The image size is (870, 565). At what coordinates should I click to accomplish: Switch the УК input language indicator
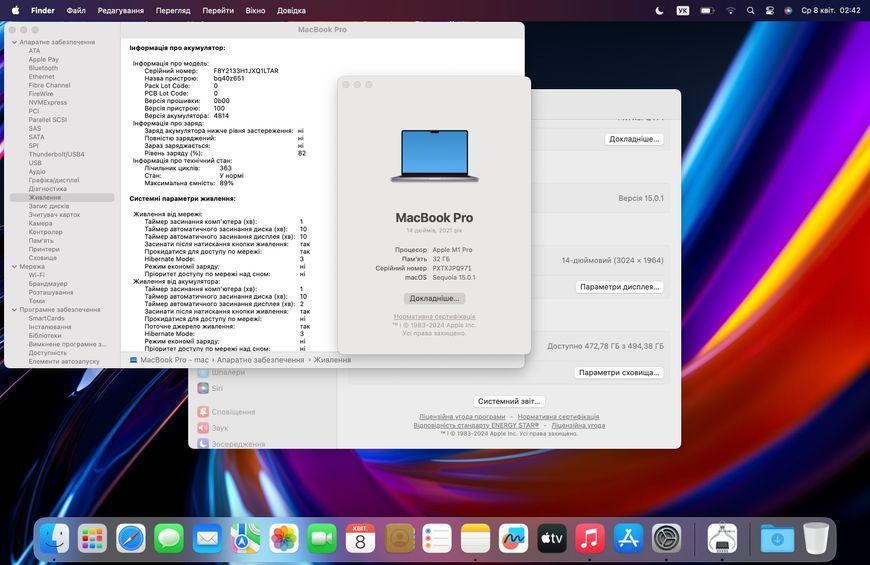[682, 10]
